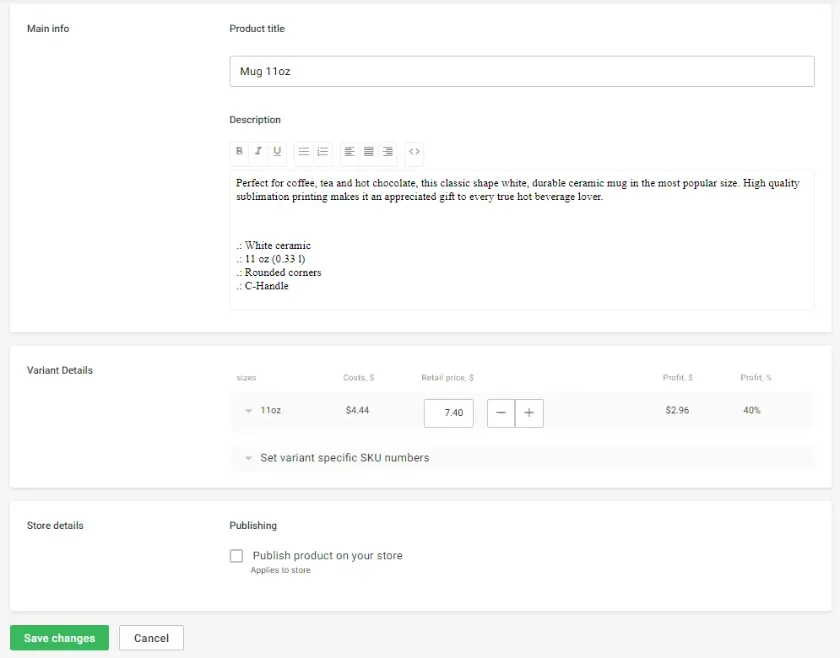Insert a bulleted list in the description
Screen dimensions: 840x658
[304, 152]
